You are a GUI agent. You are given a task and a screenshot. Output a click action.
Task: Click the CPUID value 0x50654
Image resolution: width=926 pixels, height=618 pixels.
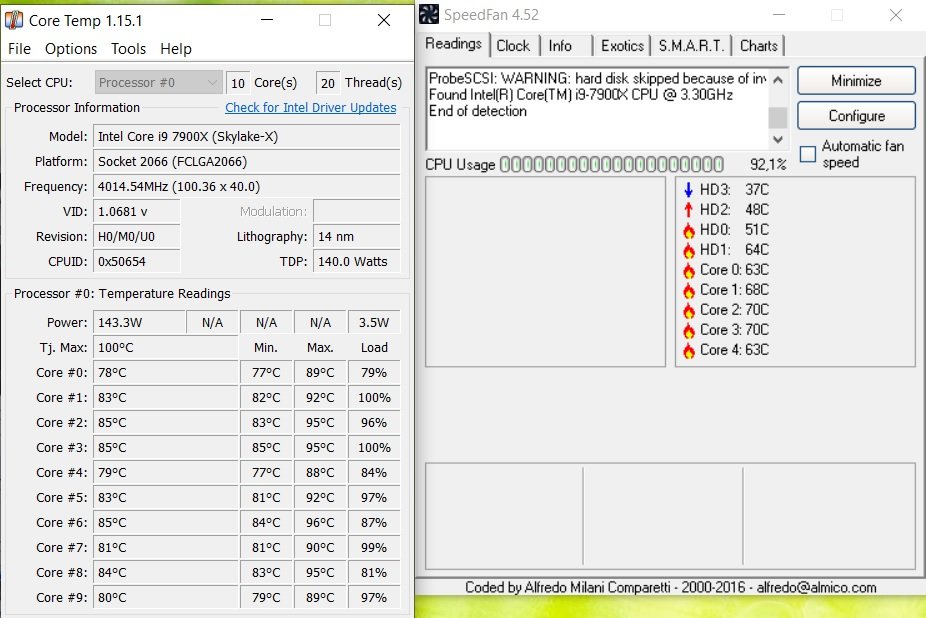[x=136, y=262]
